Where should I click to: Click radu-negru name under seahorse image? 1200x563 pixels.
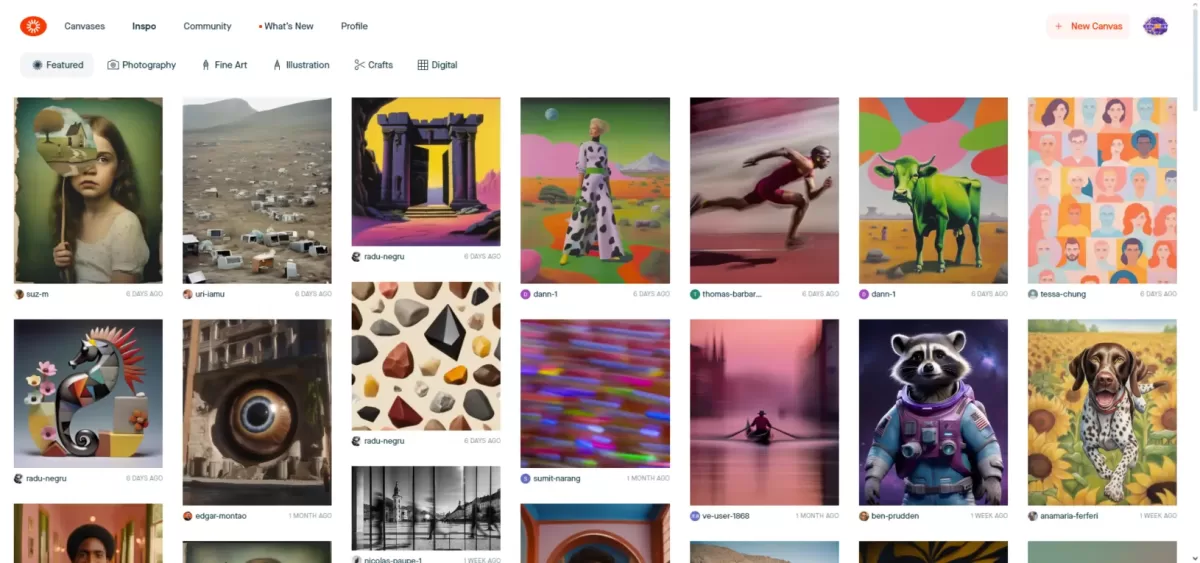click(x=46, y=479)
